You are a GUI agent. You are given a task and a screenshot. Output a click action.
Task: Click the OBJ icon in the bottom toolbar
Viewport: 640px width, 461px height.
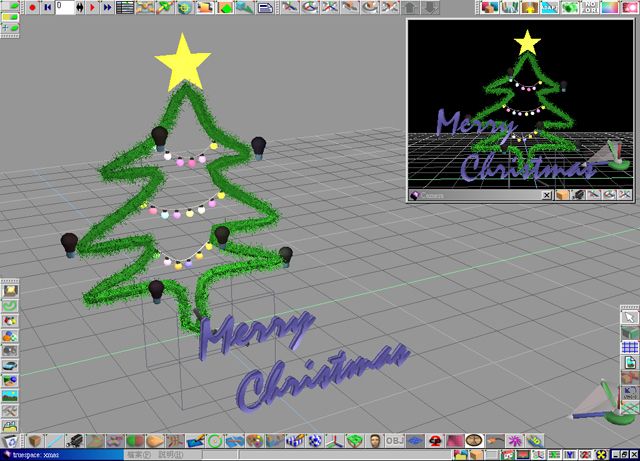tap(394, 441)
